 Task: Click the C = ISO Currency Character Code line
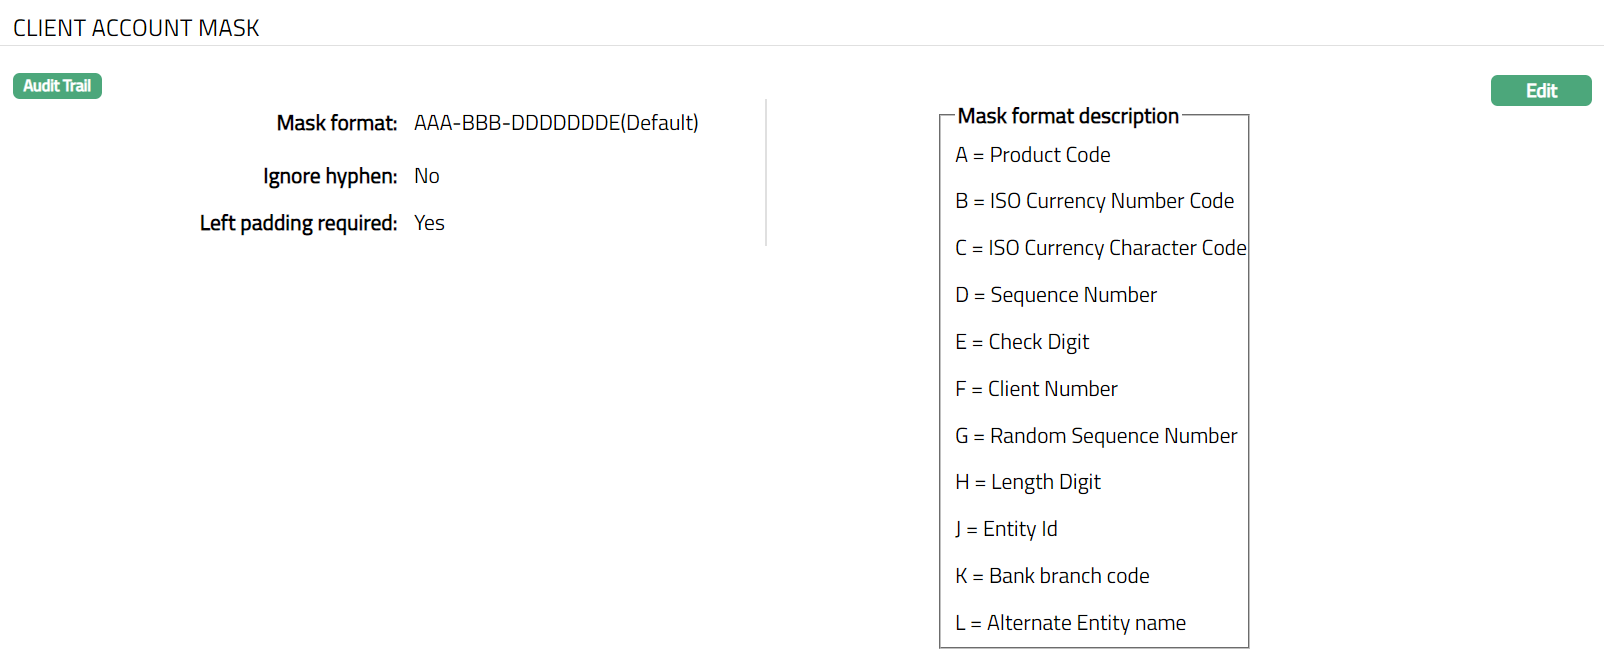click(1100, 248)
